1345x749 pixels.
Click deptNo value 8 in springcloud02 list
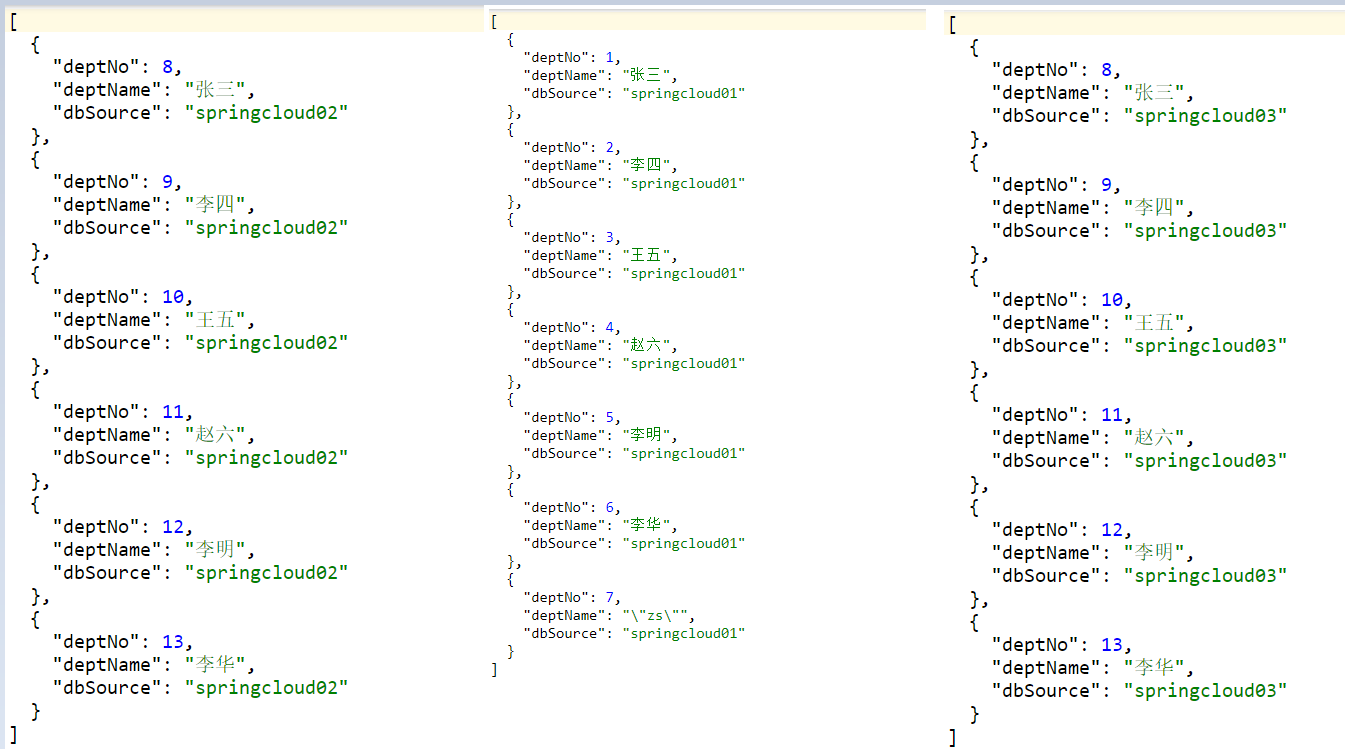(167, 67)
